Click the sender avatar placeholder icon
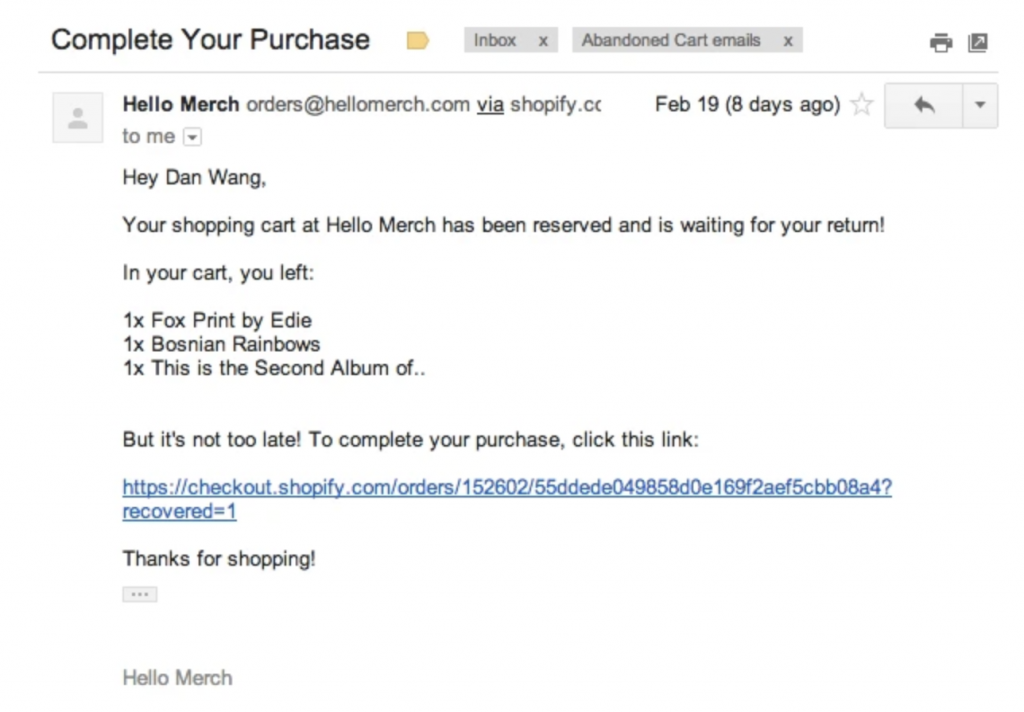Image resolution: width=1024 pixels, height=712 pixels. pos(77,117)
